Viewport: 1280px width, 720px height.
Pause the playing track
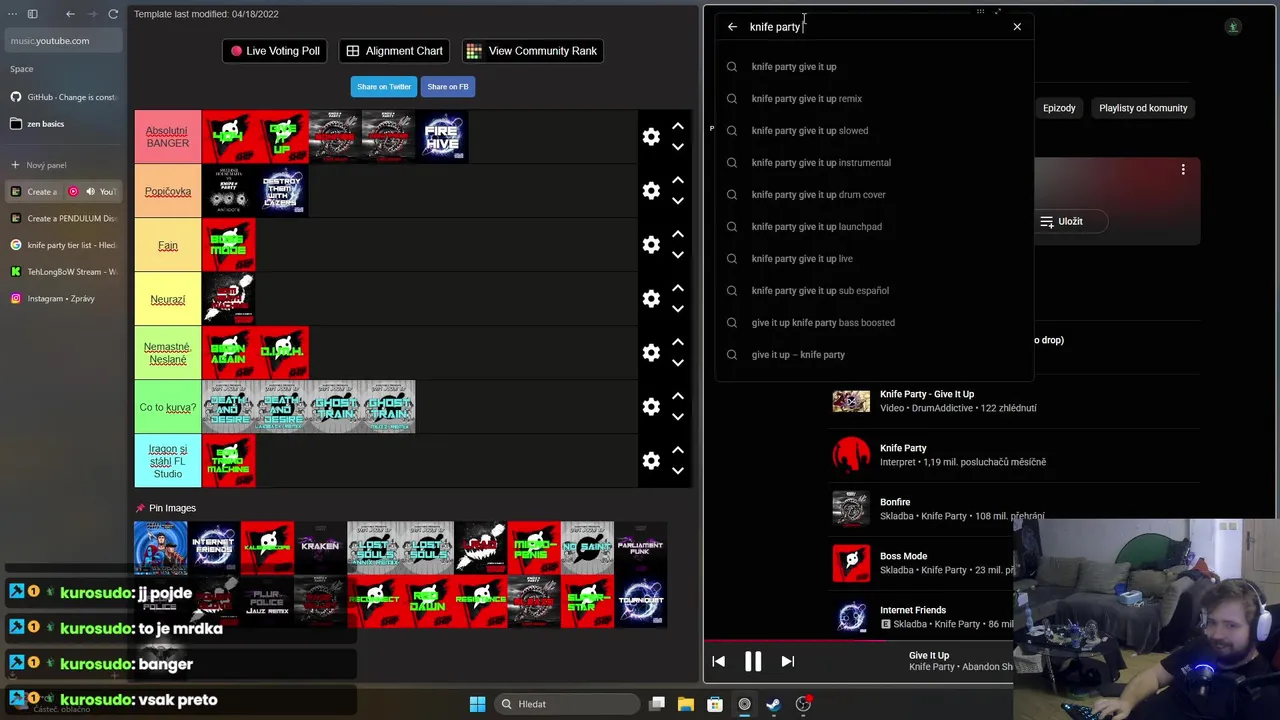pyautogui.click(x=753, y=661)
